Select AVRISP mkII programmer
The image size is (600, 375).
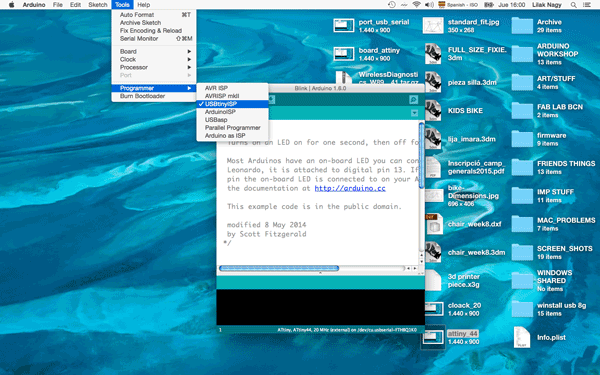232,96
